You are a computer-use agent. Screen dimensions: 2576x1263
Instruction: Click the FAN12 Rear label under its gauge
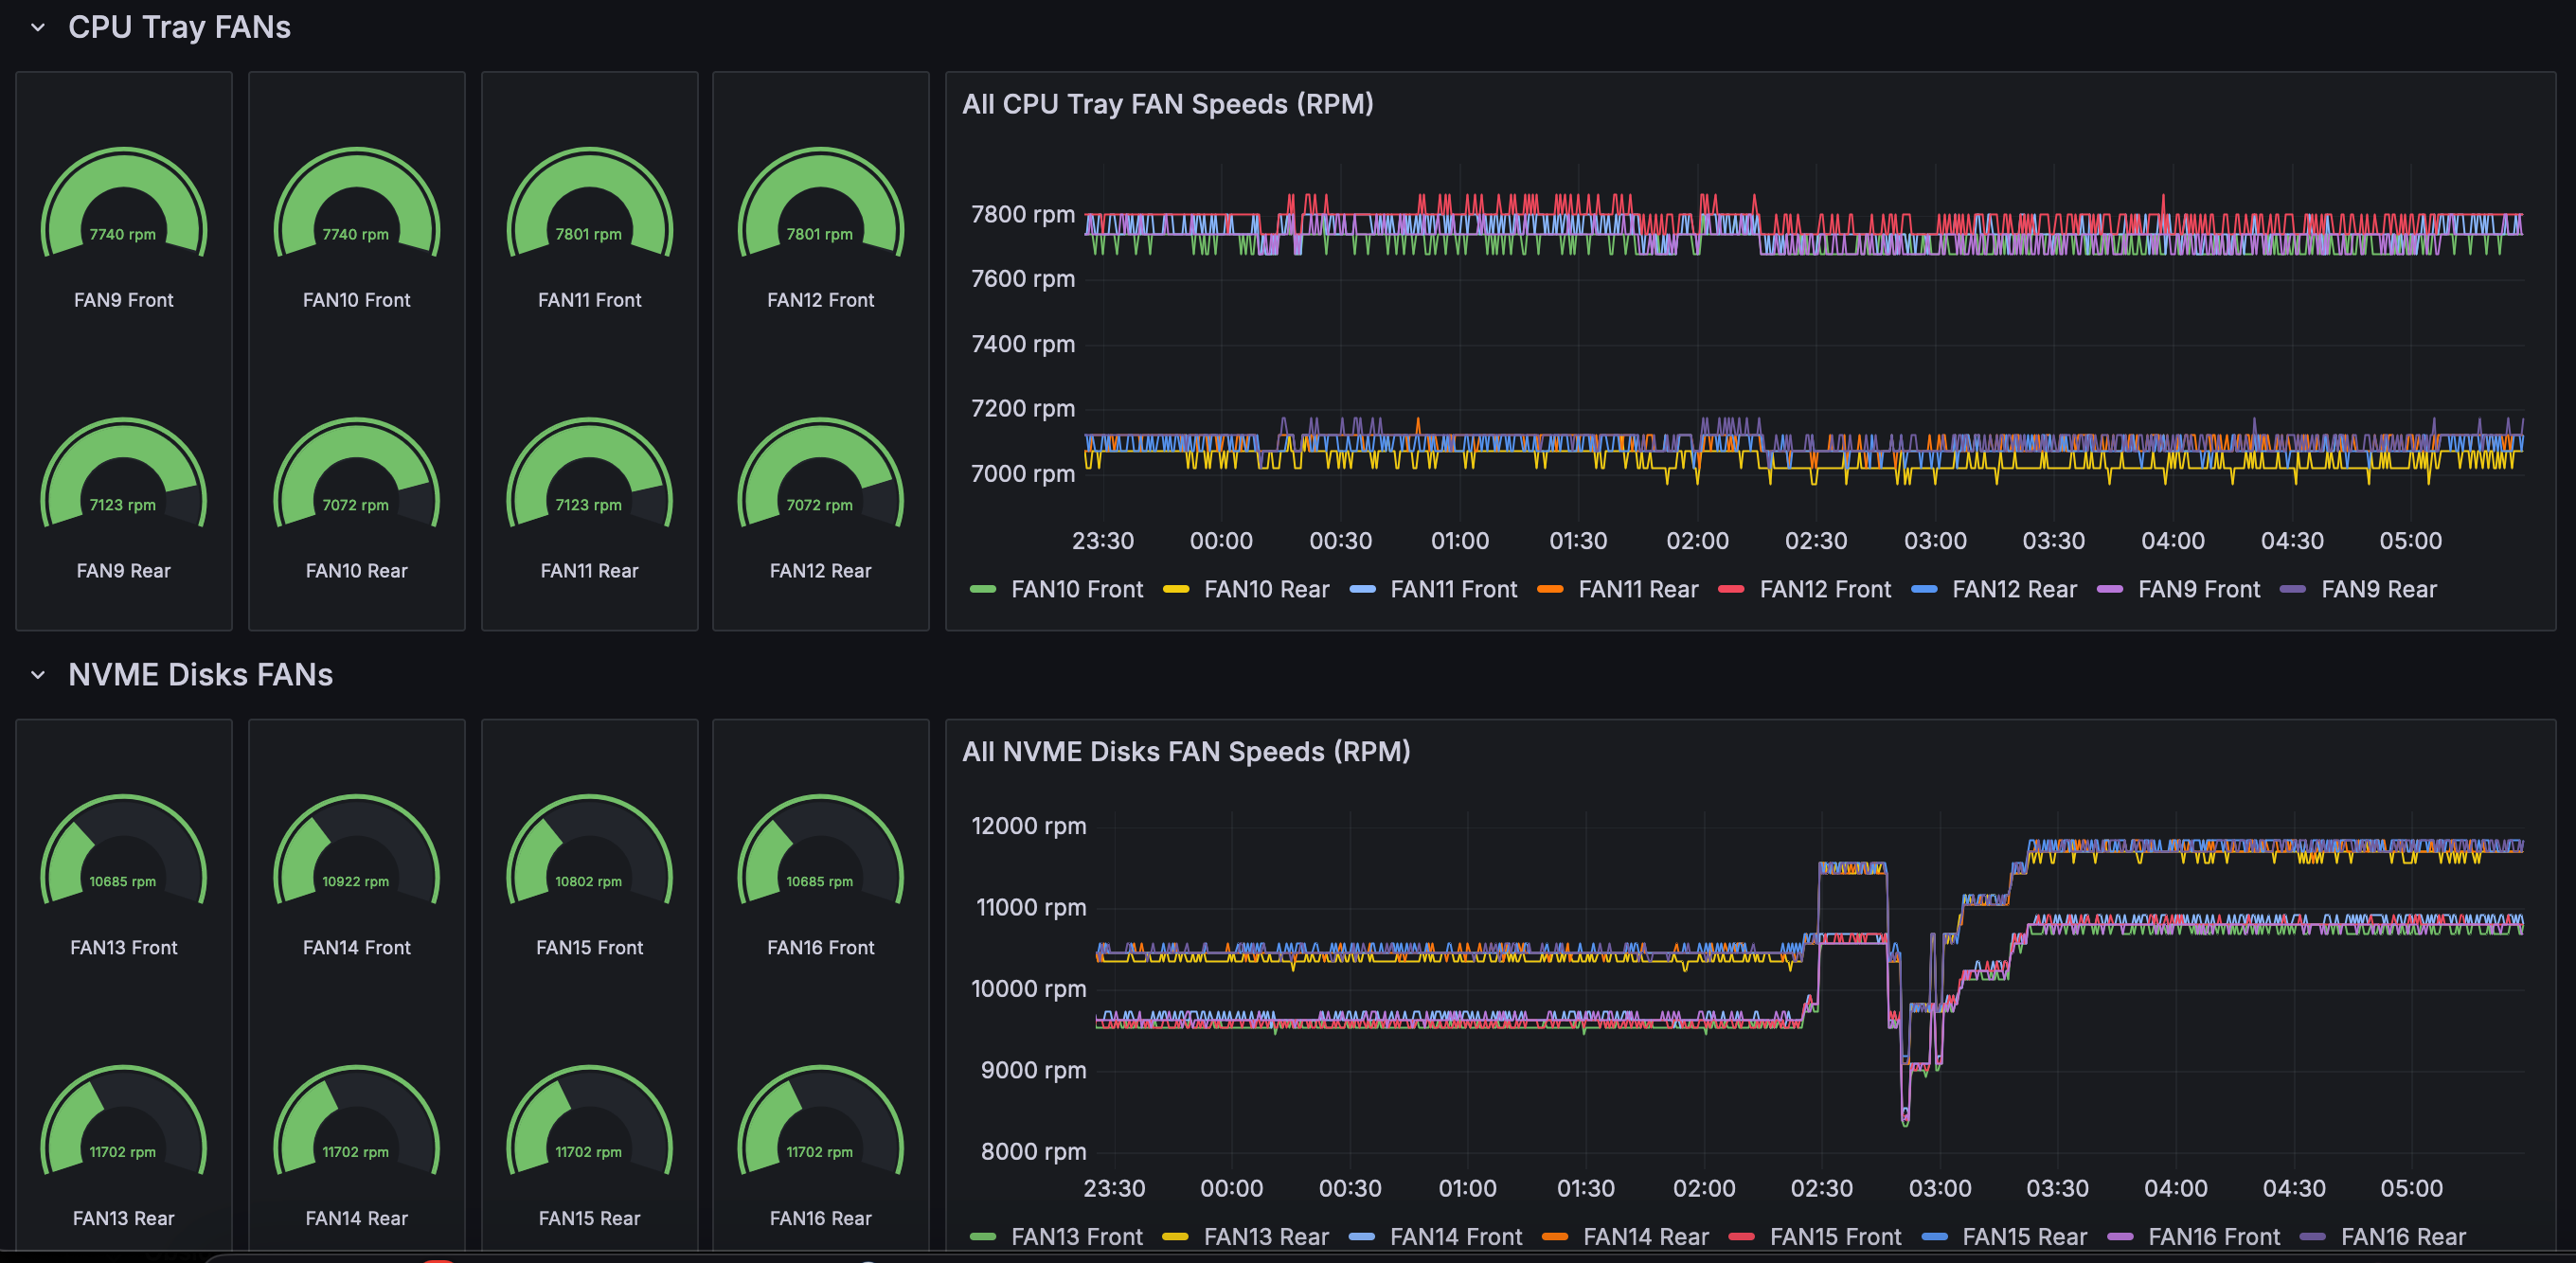pos(820,571)
